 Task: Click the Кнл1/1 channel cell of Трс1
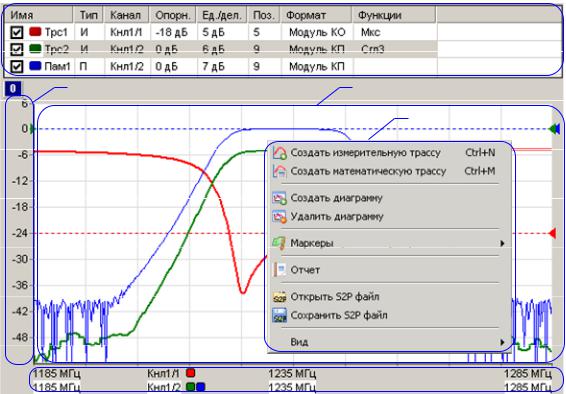coord(126,32)
